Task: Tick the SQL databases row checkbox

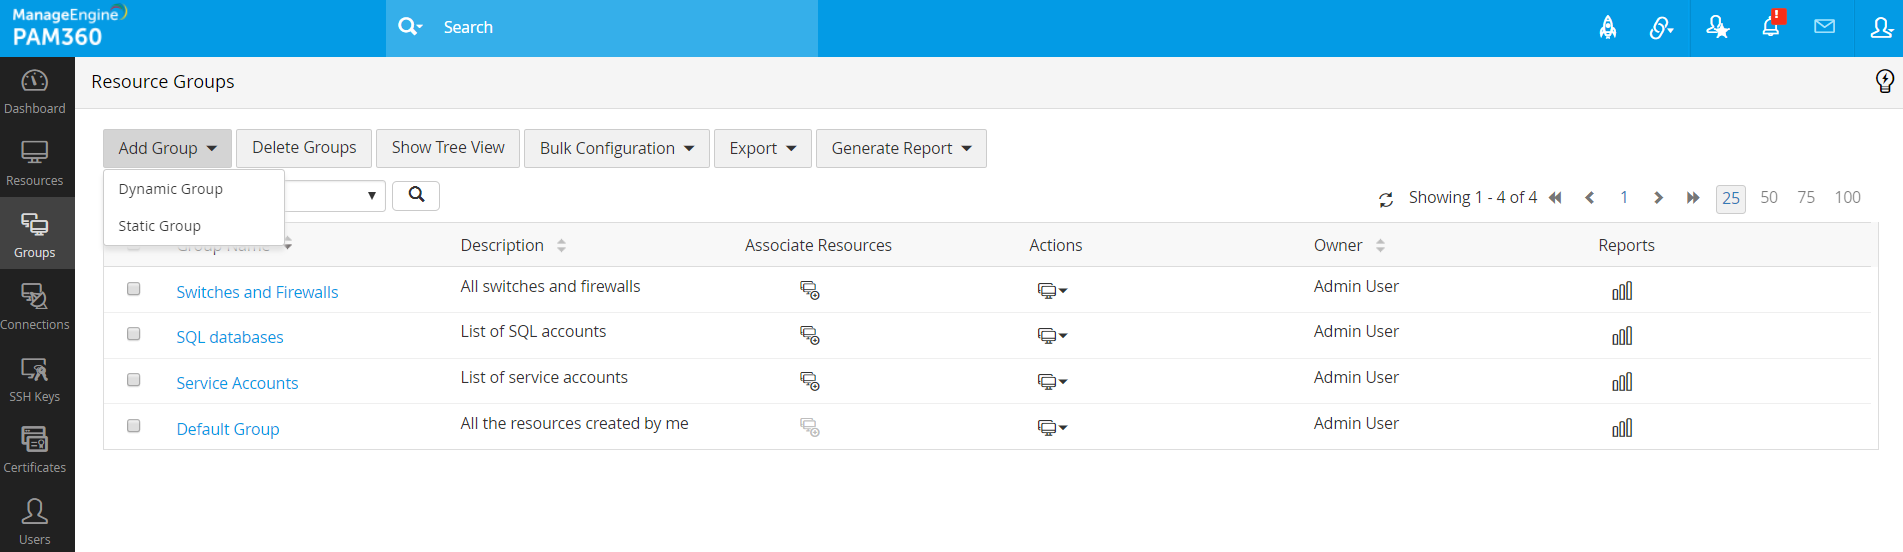Action: coord(133,334)
